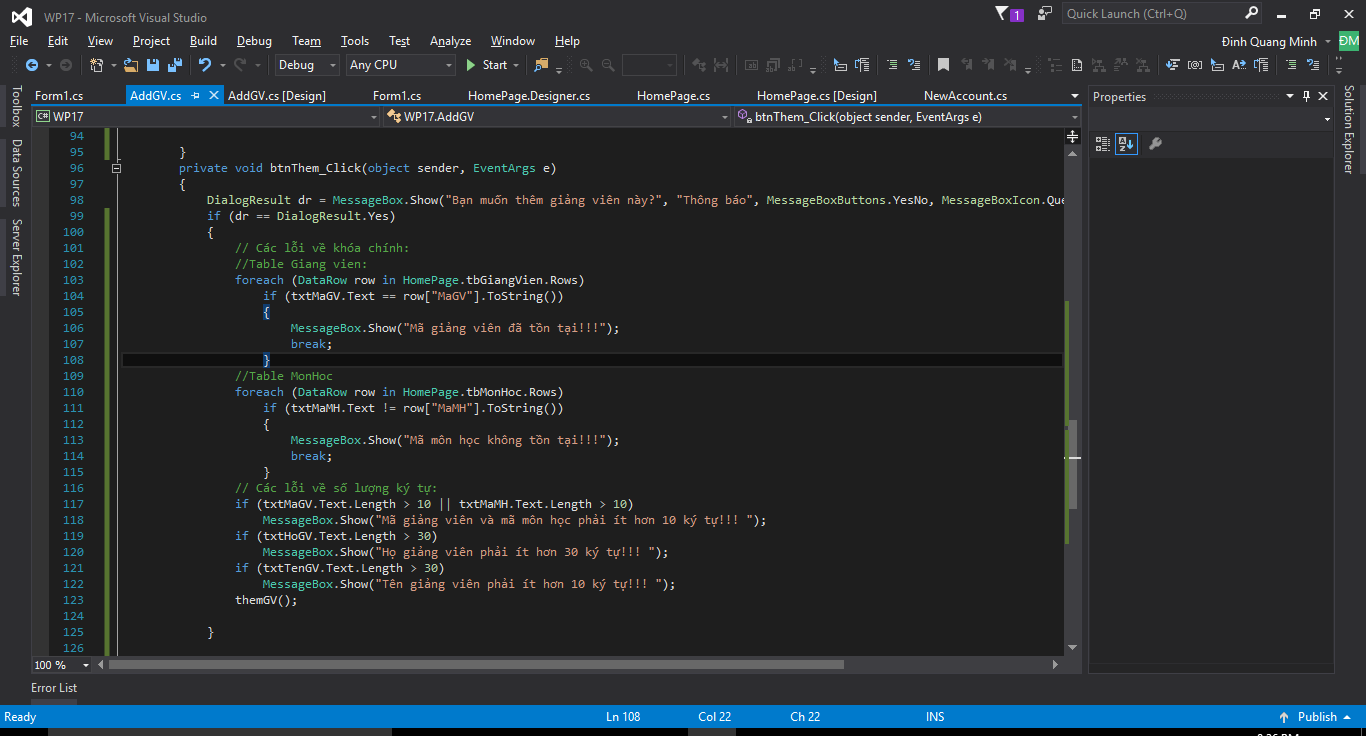Switch to the HomePage.Designer.cs tab

coord(528,96)
